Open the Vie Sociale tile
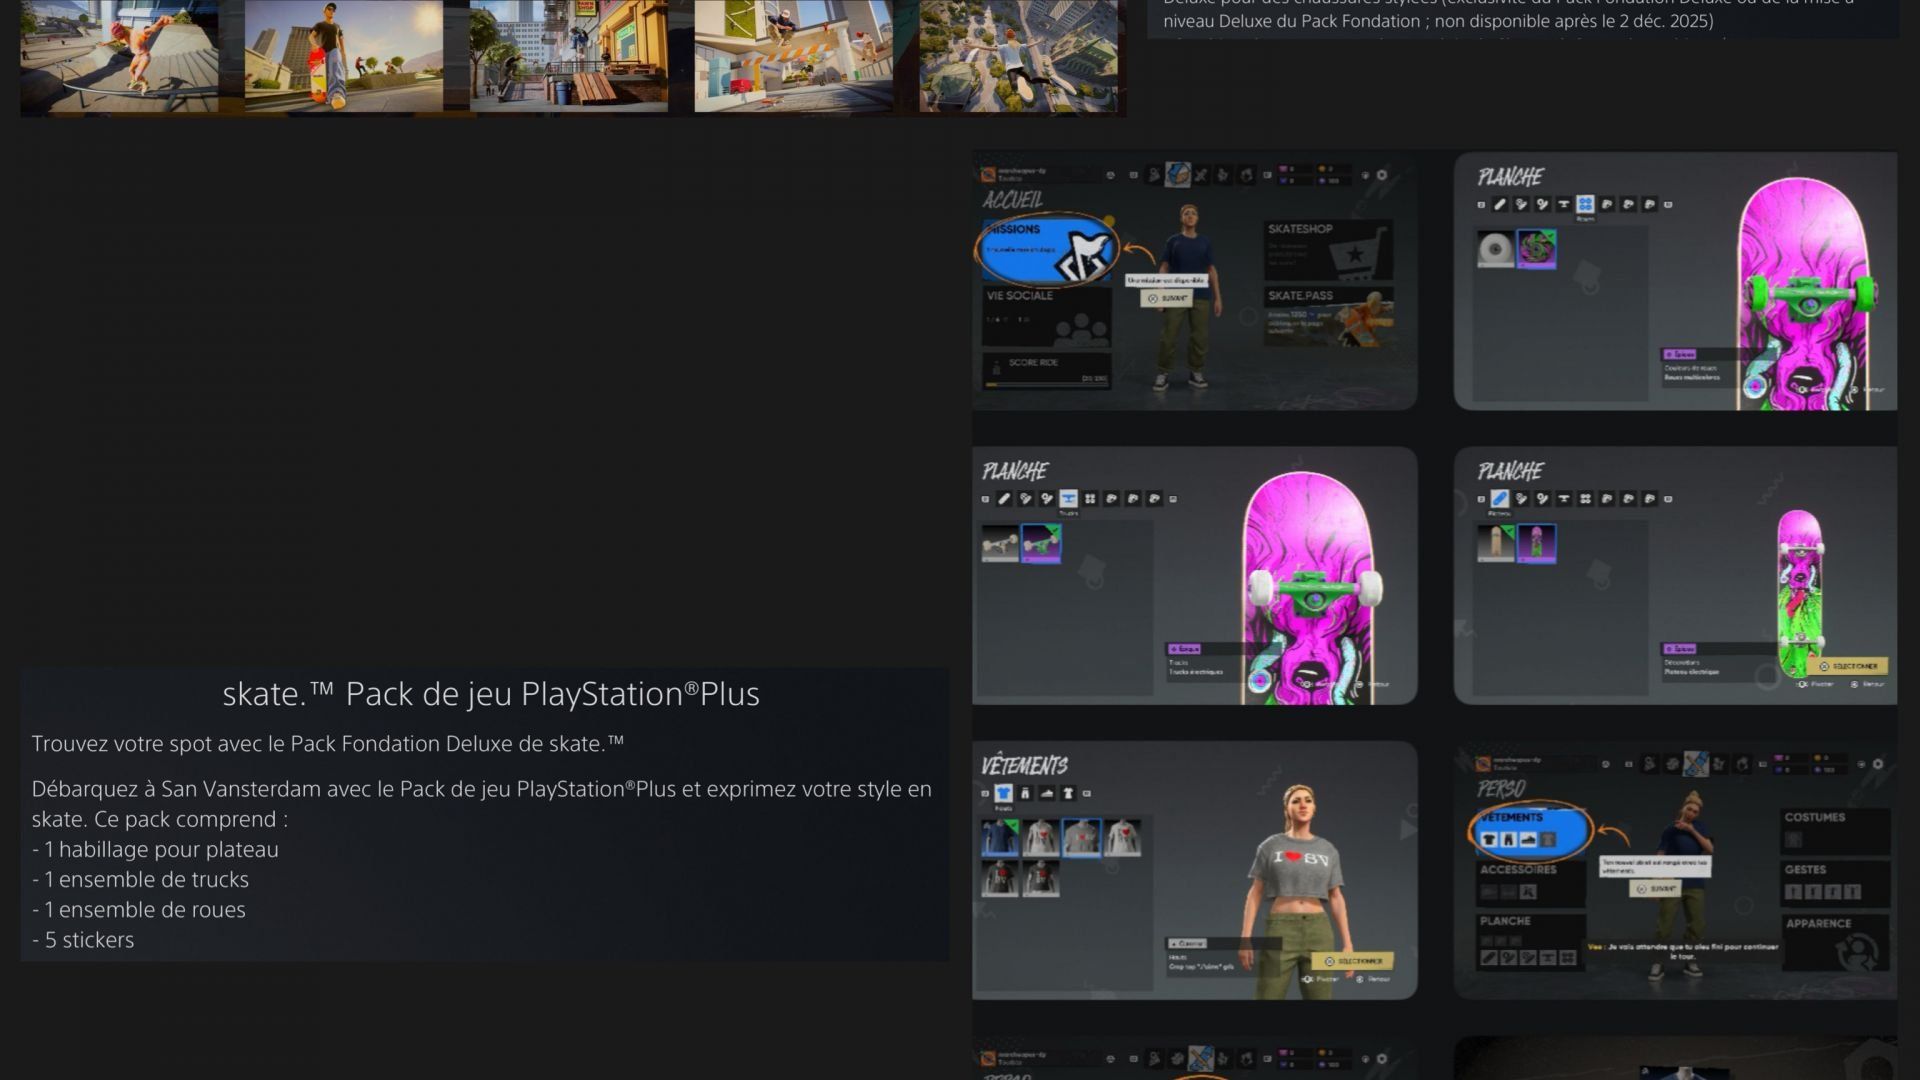1920x1080 pixels. click(x=1047, y=317)
